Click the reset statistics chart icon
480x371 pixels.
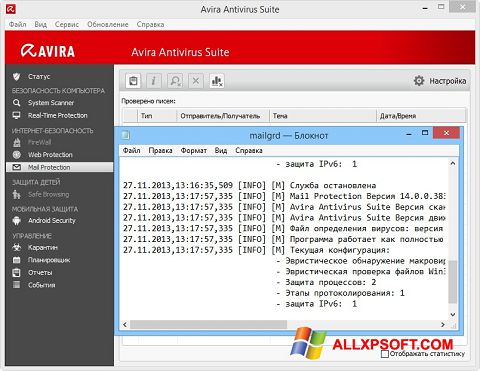217,81
